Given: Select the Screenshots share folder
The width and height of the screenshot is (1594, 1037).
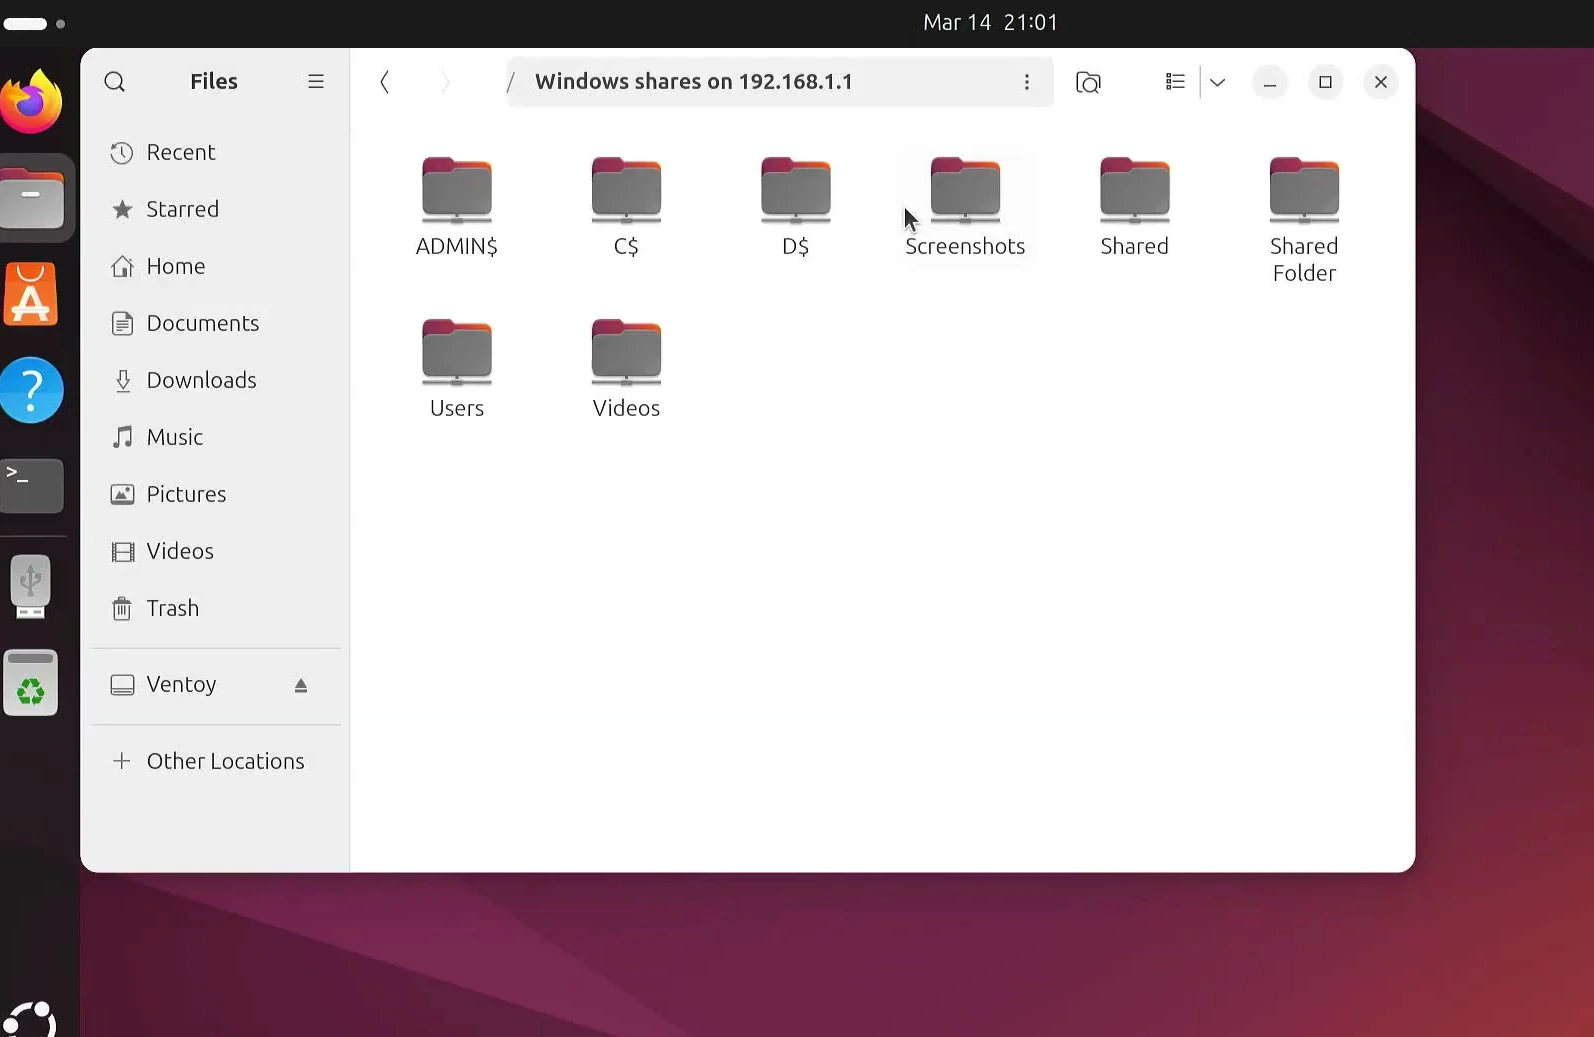Looking at the screenshot, I should click(965, 207).
